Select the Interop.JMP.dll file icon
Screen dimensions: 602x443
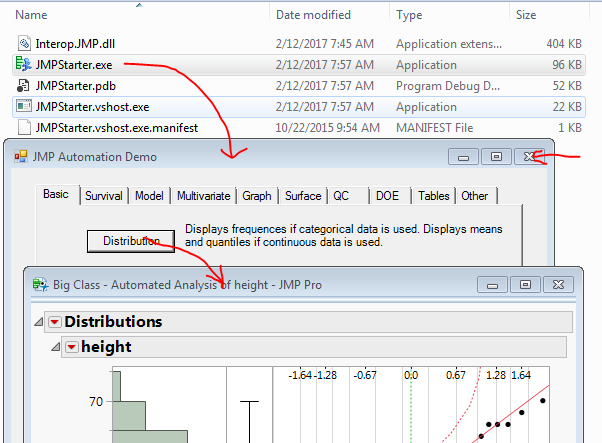pyautogui.click(x=24, y=43)
